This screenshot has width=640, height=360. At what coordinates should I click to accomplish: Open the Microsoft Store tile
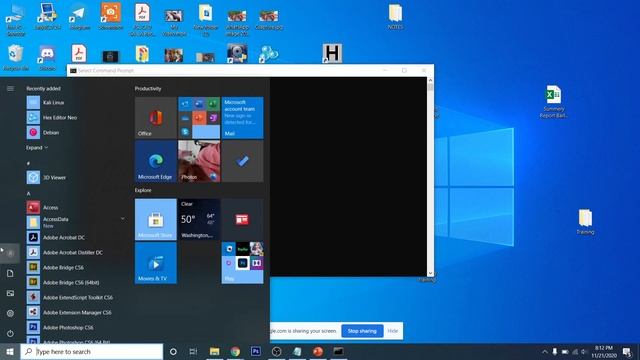click(x=156, y=219)
